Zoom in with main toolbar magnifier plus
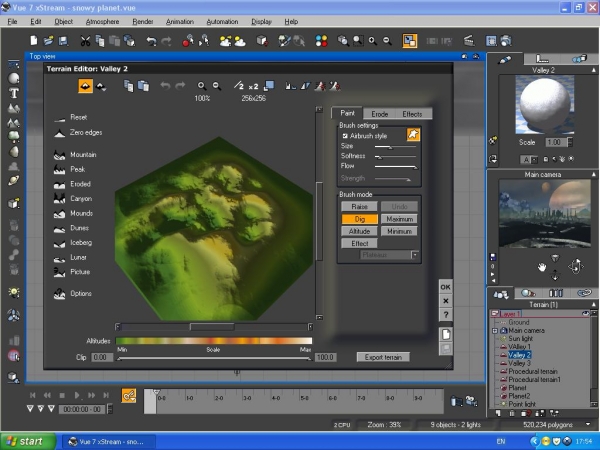600x450 pixels. (x=373, y=41)
